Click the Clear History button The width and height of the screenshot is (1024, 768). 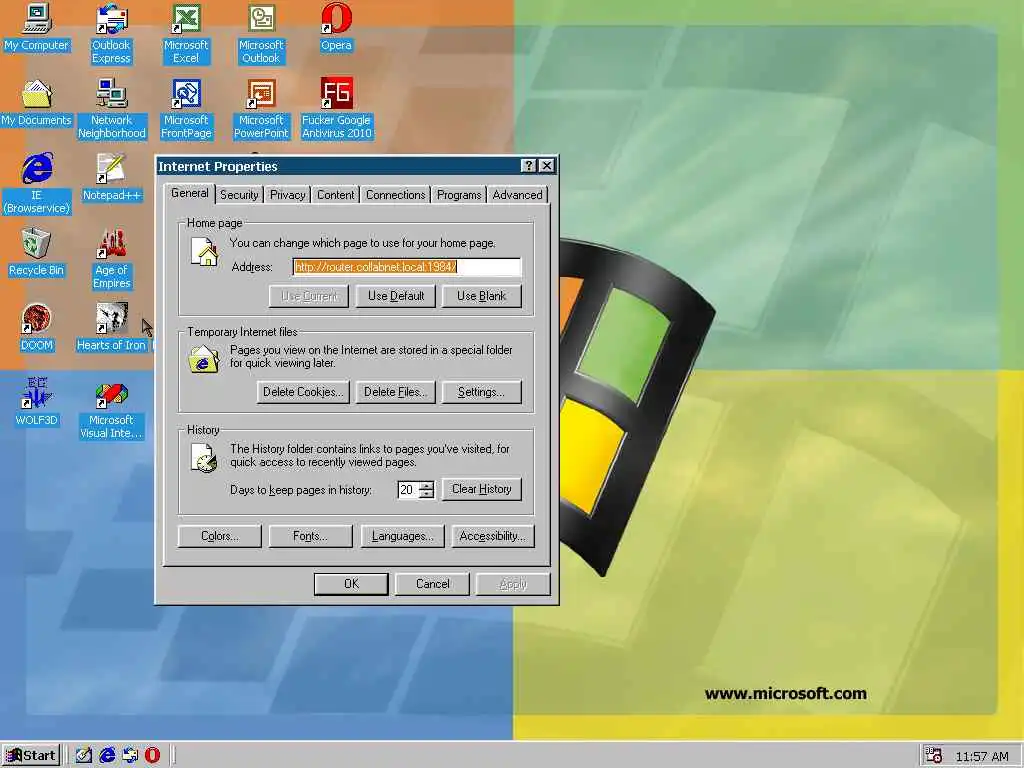click(x=481, y=489)
